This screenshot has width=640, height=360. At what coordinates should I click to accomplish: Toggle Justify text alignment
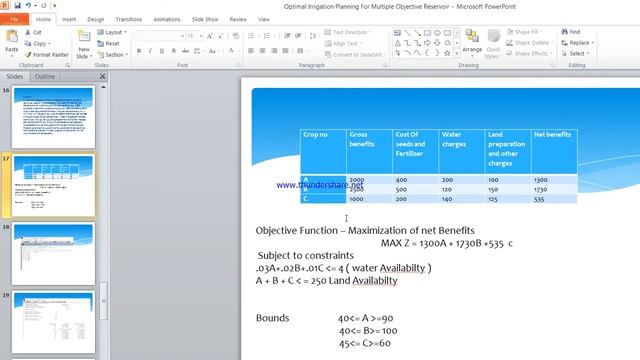click(285, 51)
